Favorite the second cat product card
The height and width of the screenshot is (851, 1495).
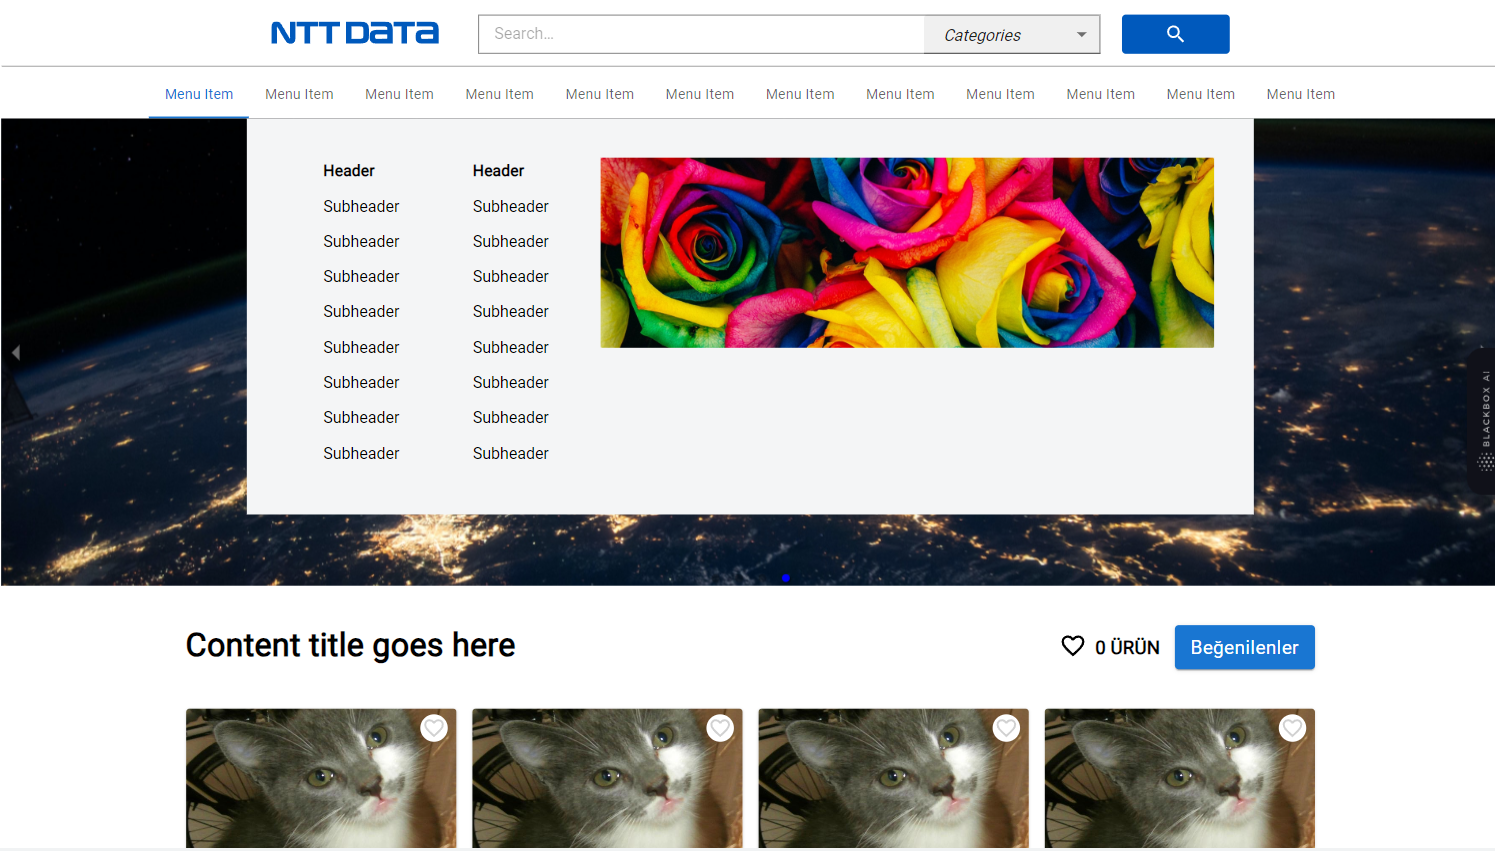tap(719, 728)
